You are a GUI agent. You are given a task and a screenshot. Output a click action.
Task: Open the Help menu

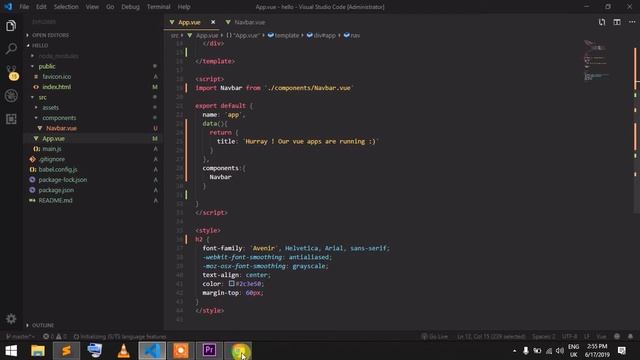(x=184, y=7)
